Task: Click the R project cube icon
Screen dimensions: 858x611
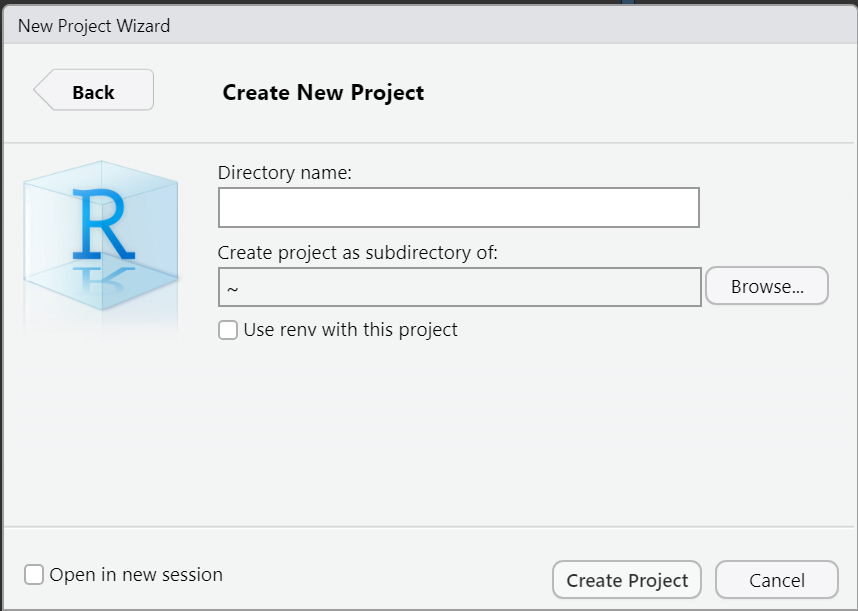Action: tap(101, 236)
